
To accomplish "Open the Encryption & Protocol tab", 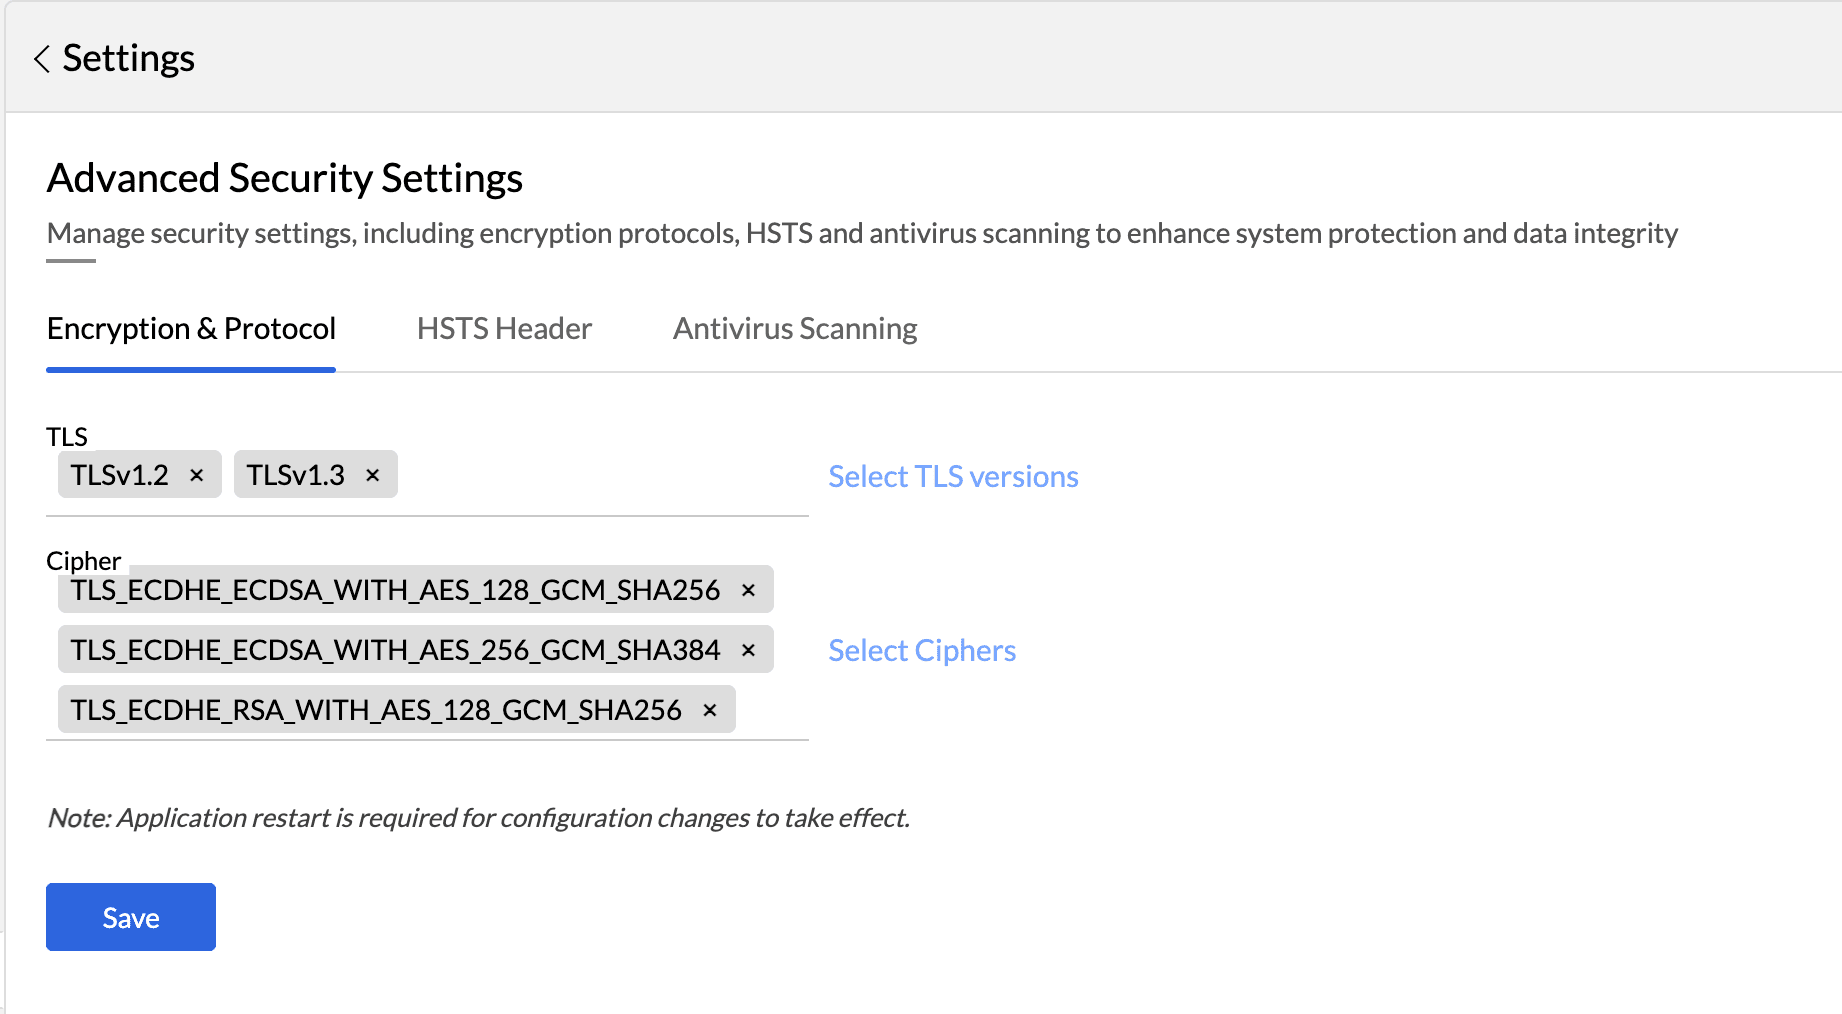I will (x=191, y=329).
